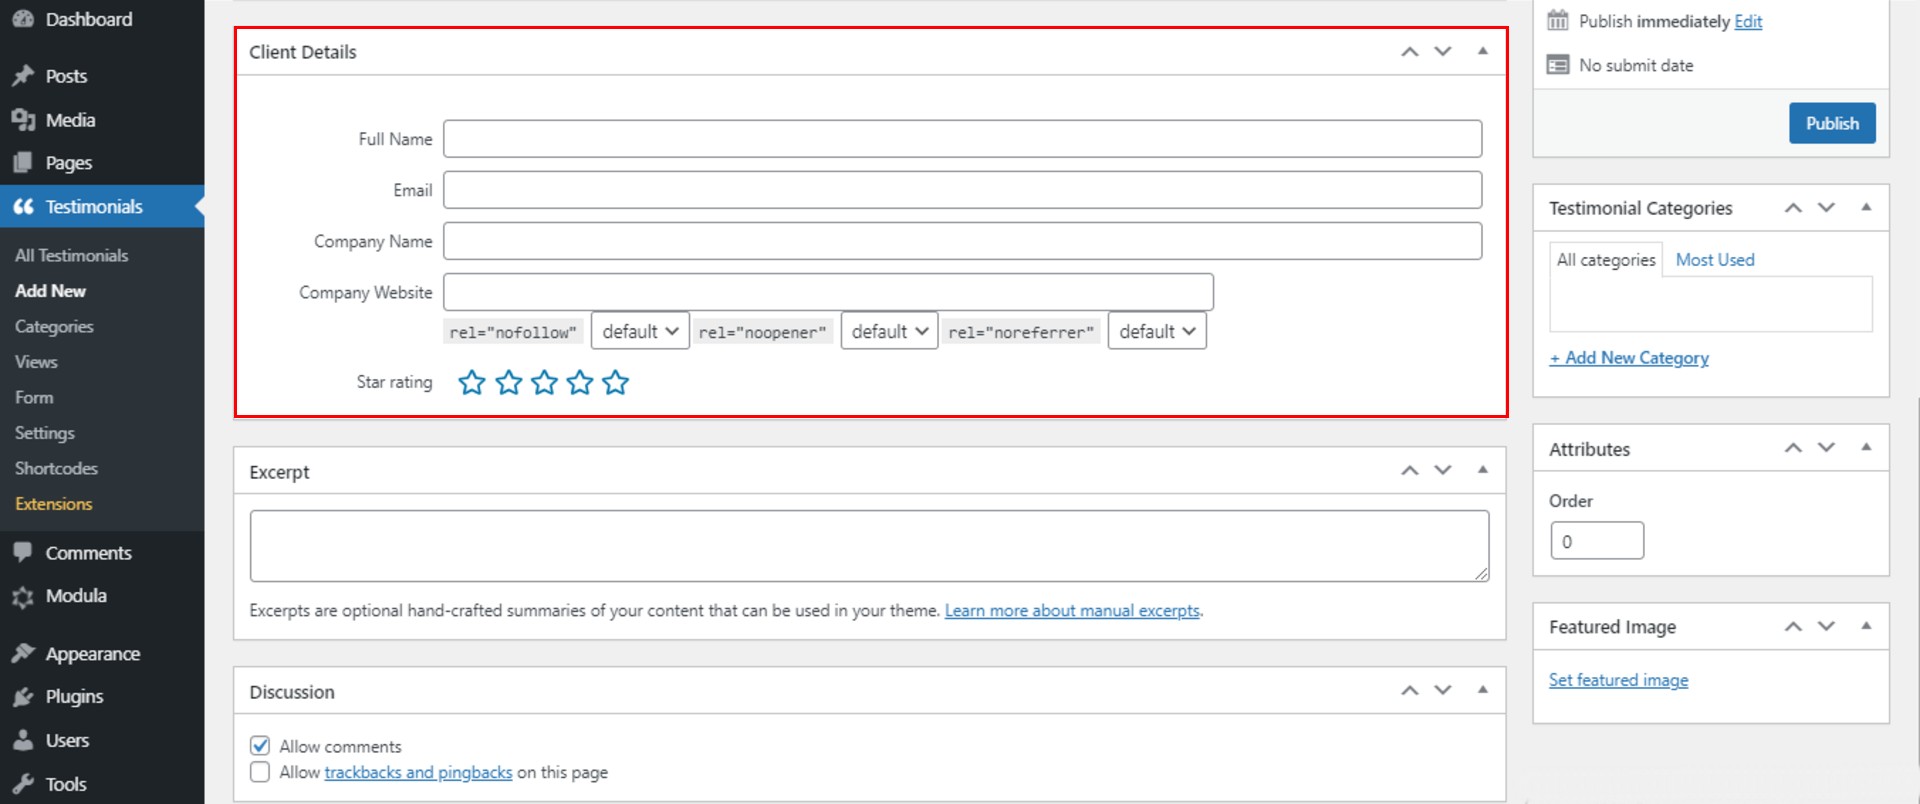Image resolution: width=1920 pixels, height=804 pixels.
Task: Move Client Details panel up
Action: pos(1410,52)
